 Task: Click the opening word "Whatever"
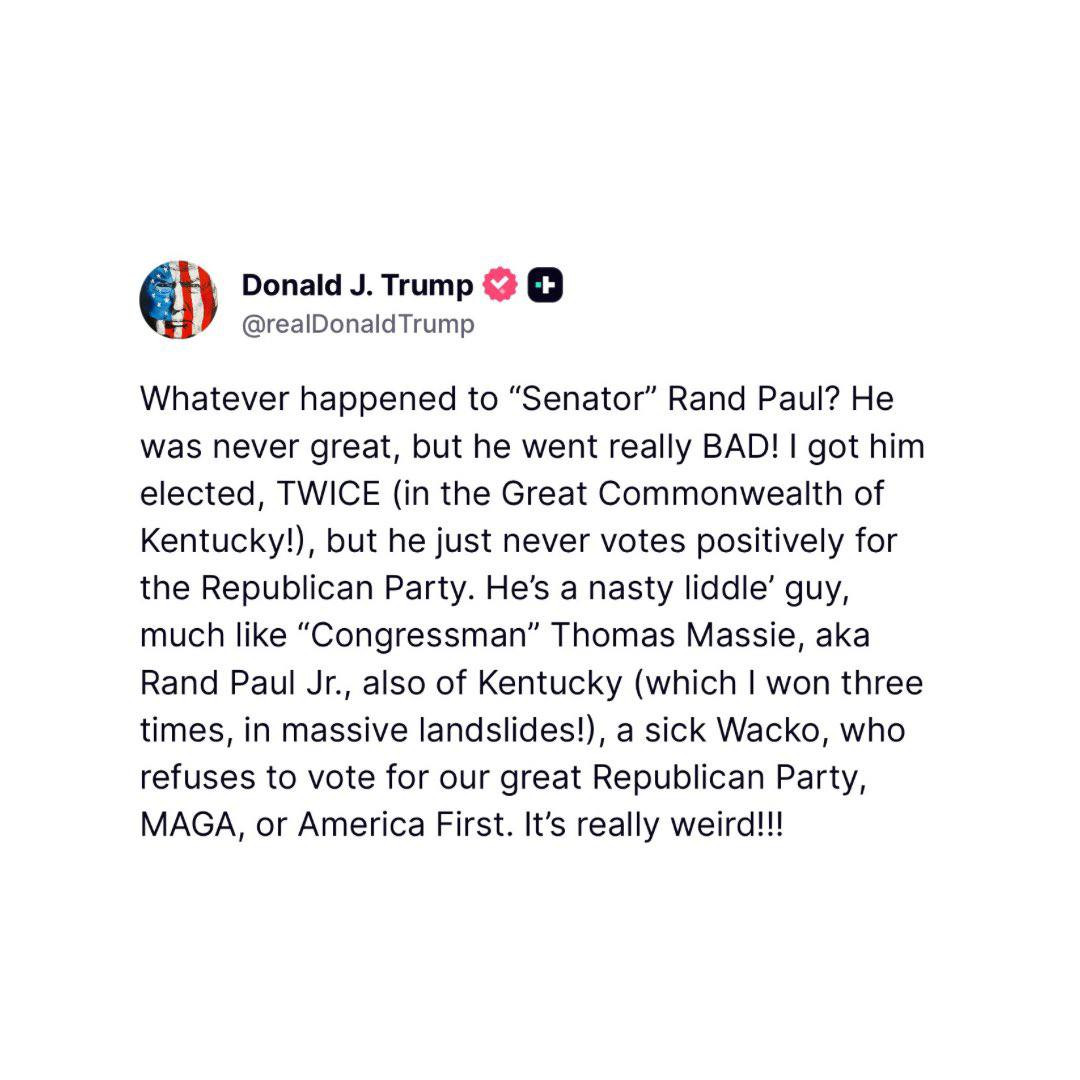(x=211, y=399)
